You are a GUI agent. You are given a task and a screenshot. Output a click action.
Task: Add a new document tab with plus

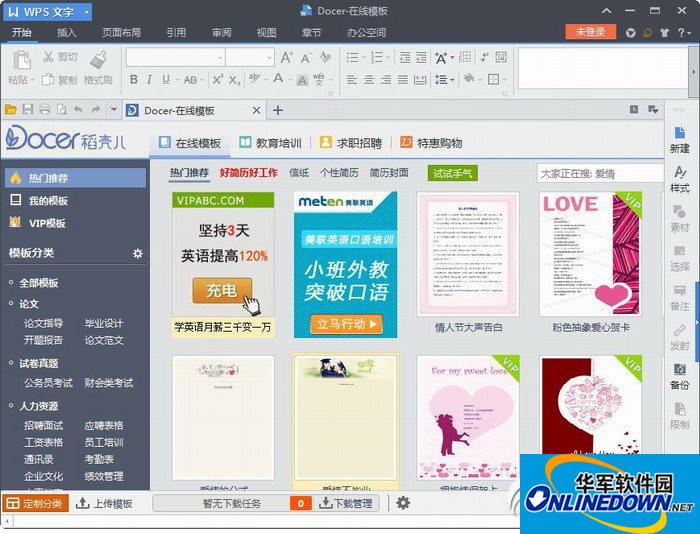(278, 110)
